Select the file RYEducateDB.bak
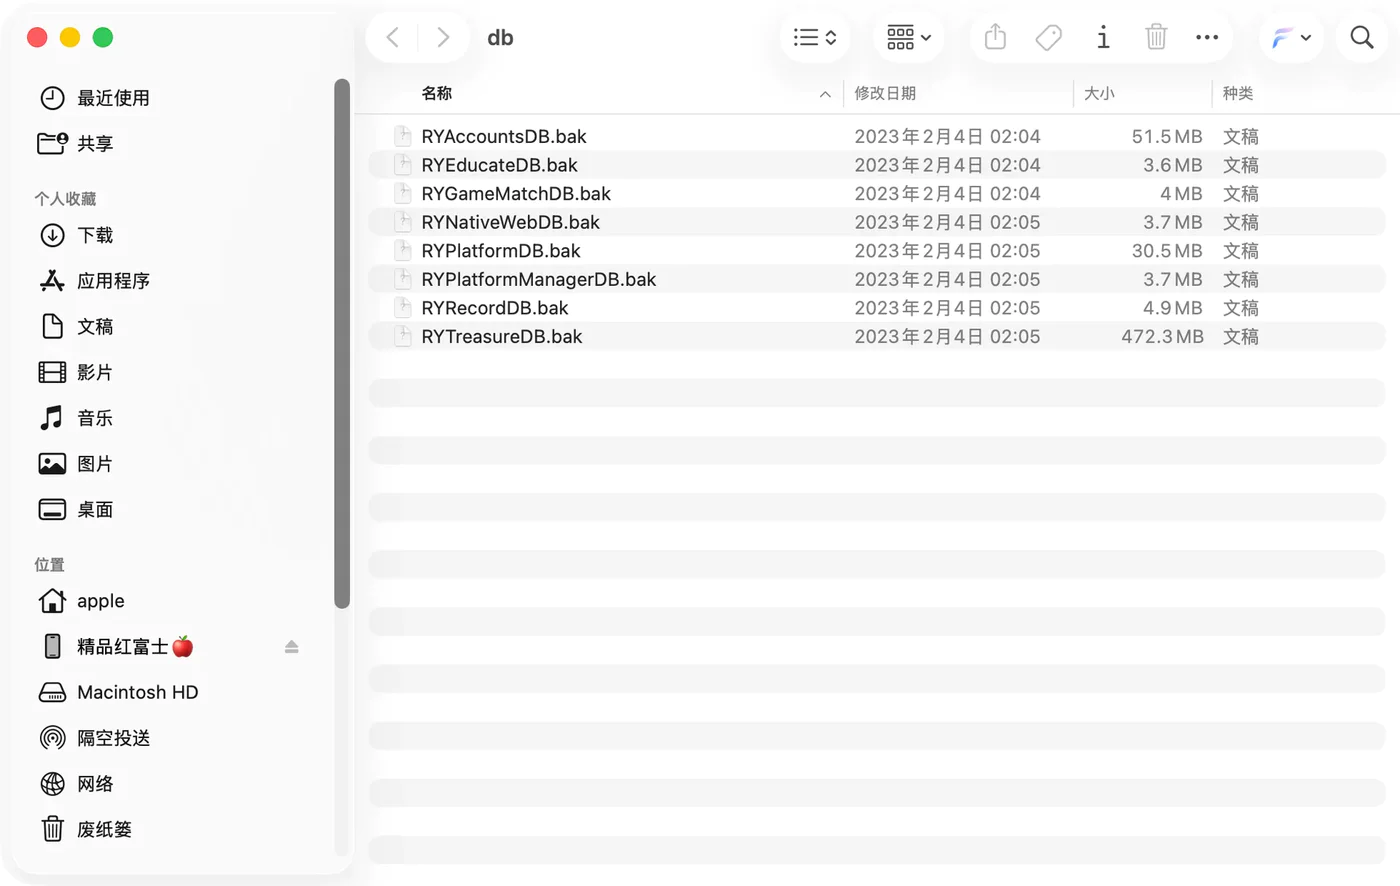Viewport: 1400px width, 886px height. (x=877, y=165)
